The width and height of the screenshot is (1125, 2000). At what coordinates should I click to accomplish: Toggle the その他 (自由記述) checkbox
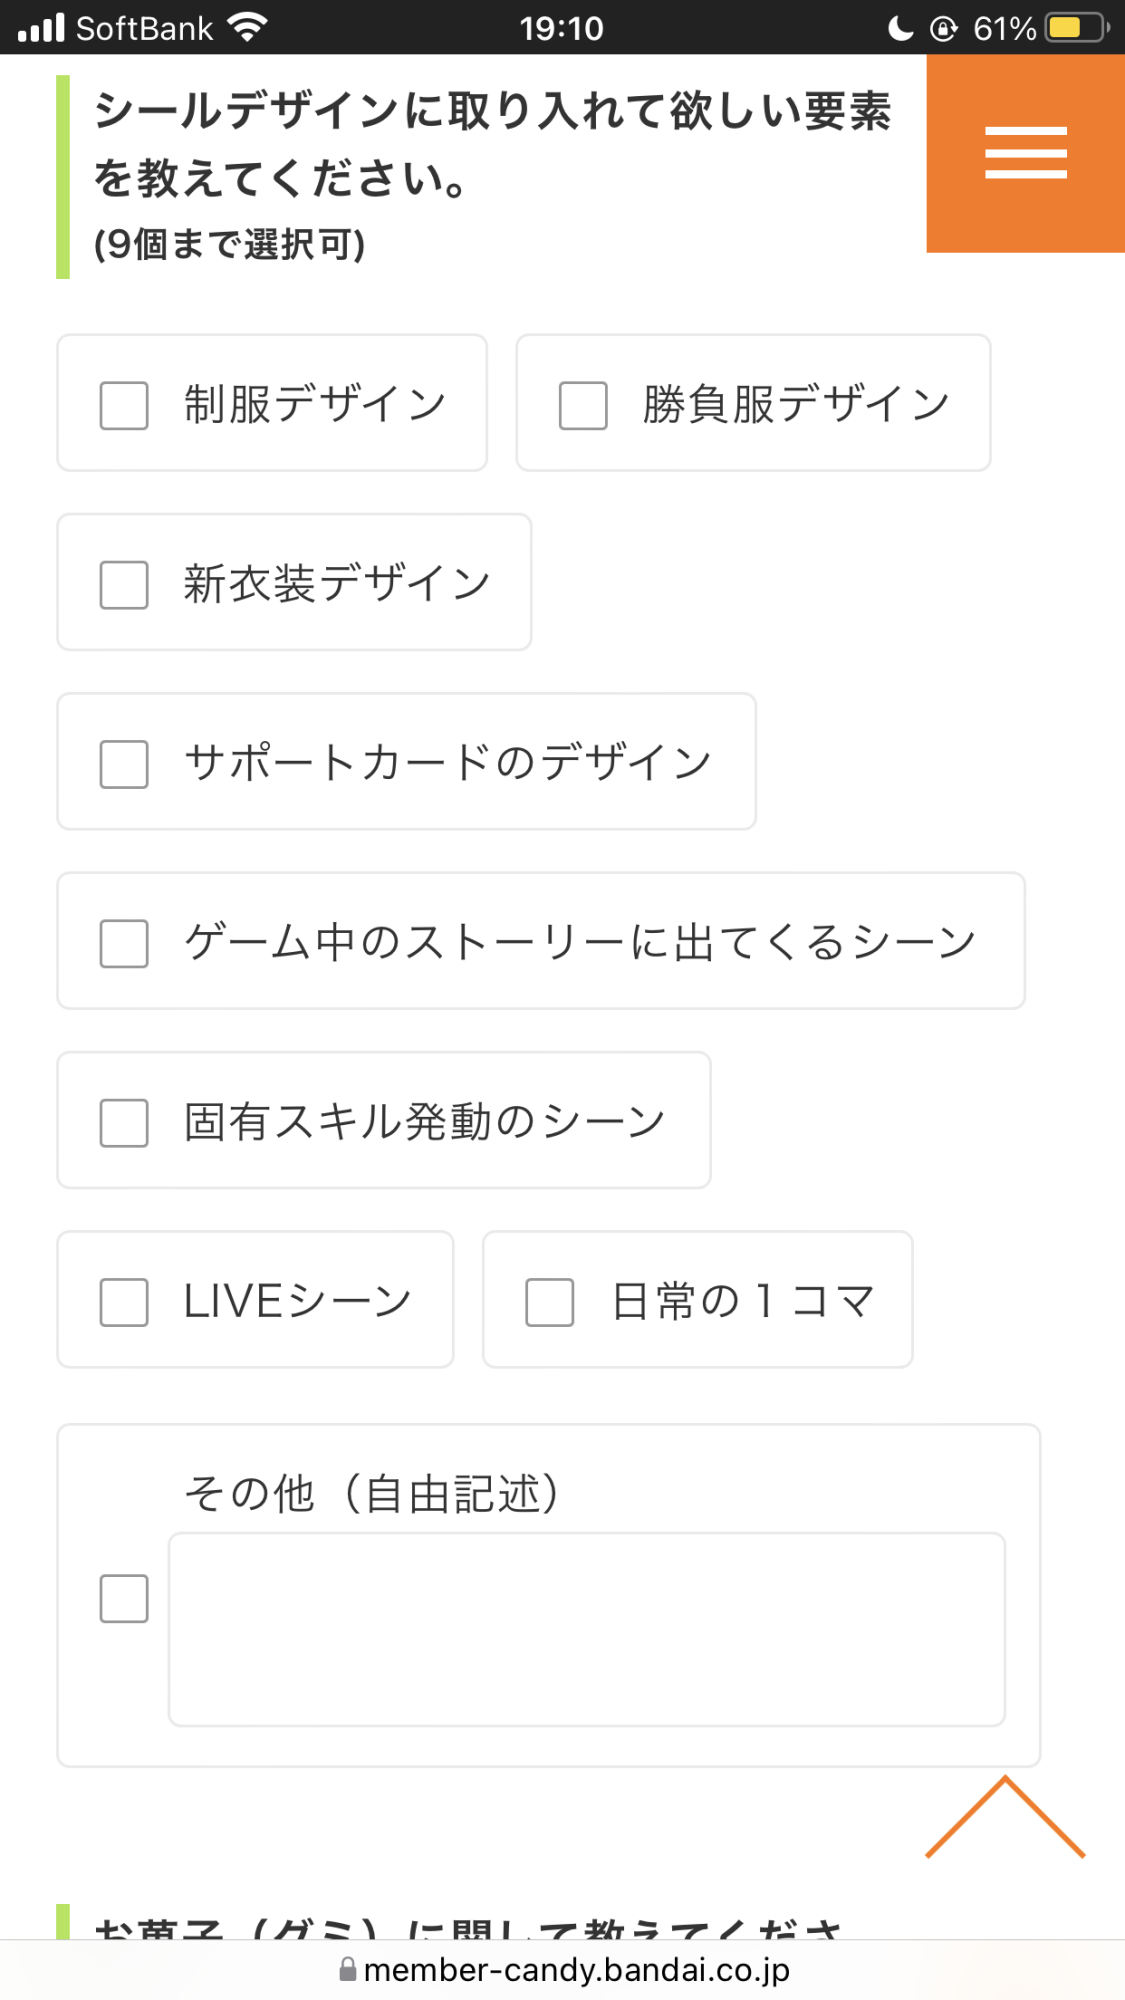(x=124, y=1598)
